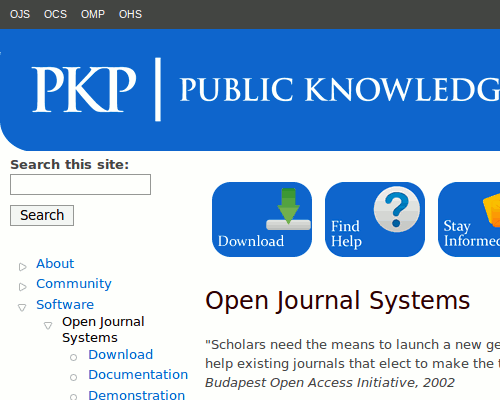This screenshot has height=400, width=500.
Task: Expand the About menu triangle
Action: click(x=23, y=267)
